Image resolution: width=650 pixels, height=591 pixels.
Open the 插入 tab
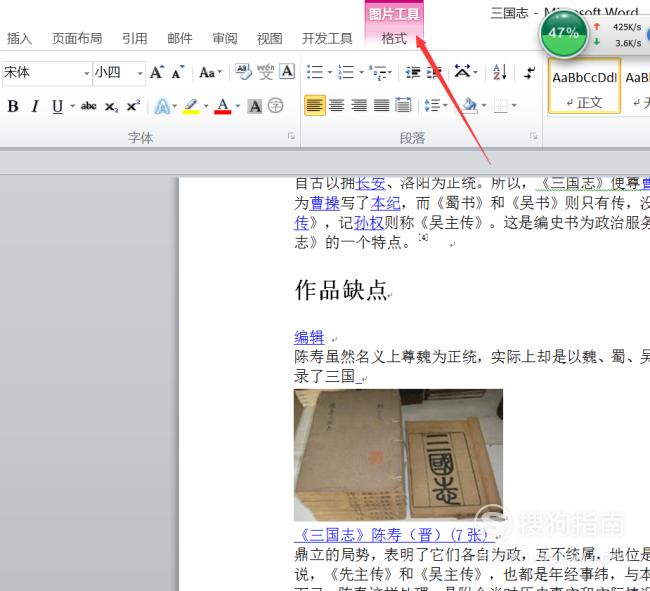(x=19, y=38)
